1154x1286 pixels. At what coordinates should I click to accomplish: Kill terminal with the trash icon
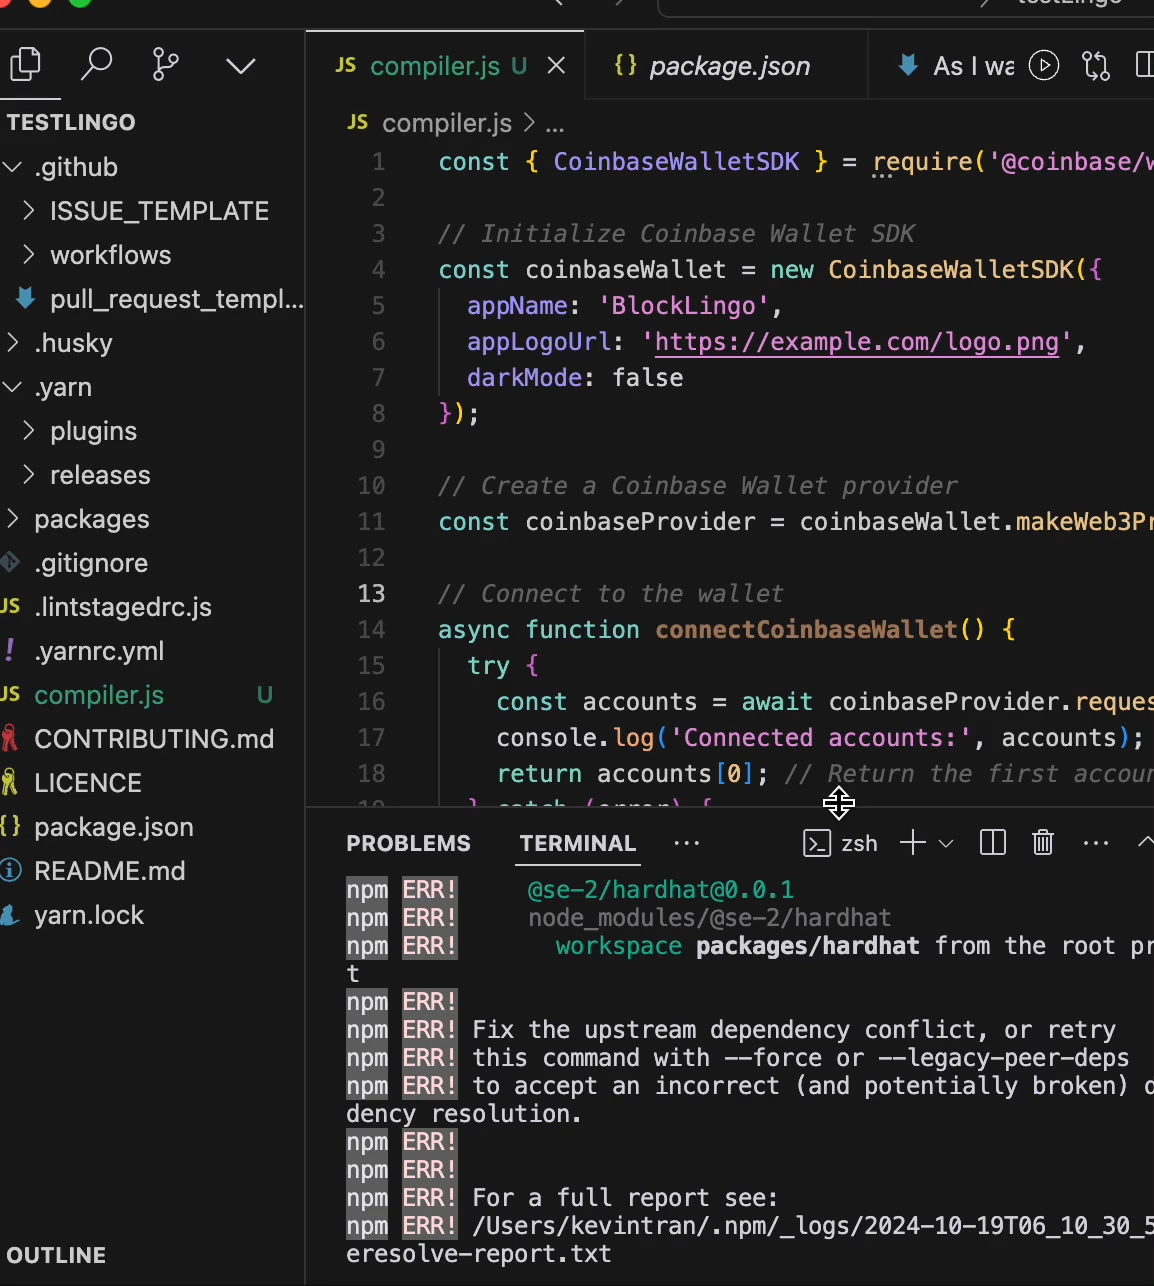click(1043, 843)
